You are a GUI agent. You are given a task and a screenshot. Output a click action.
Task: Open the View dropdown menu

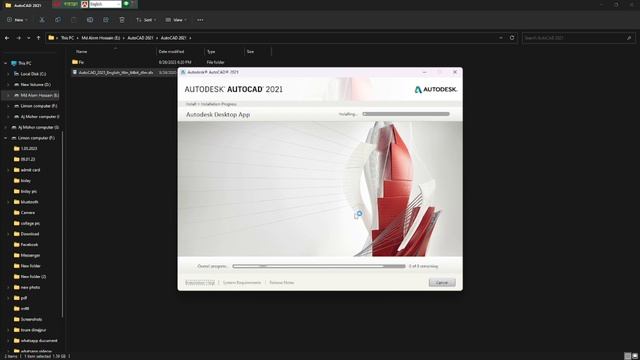tap(176, 20)
